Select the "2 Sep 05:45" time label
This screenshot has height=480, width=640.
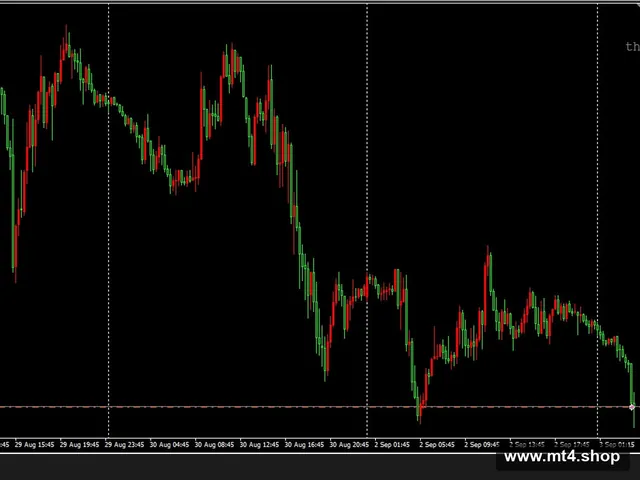click(x=437, y=444)
